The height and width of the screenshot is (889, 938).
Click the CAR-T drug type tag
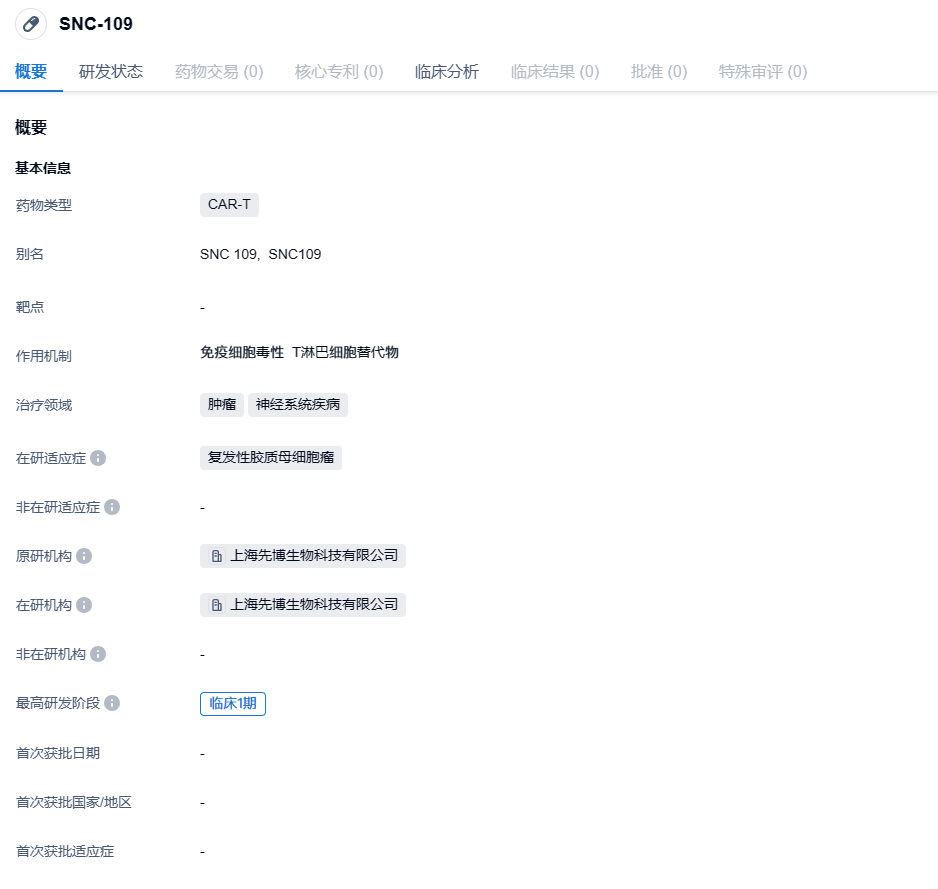[x=229, y=205]
